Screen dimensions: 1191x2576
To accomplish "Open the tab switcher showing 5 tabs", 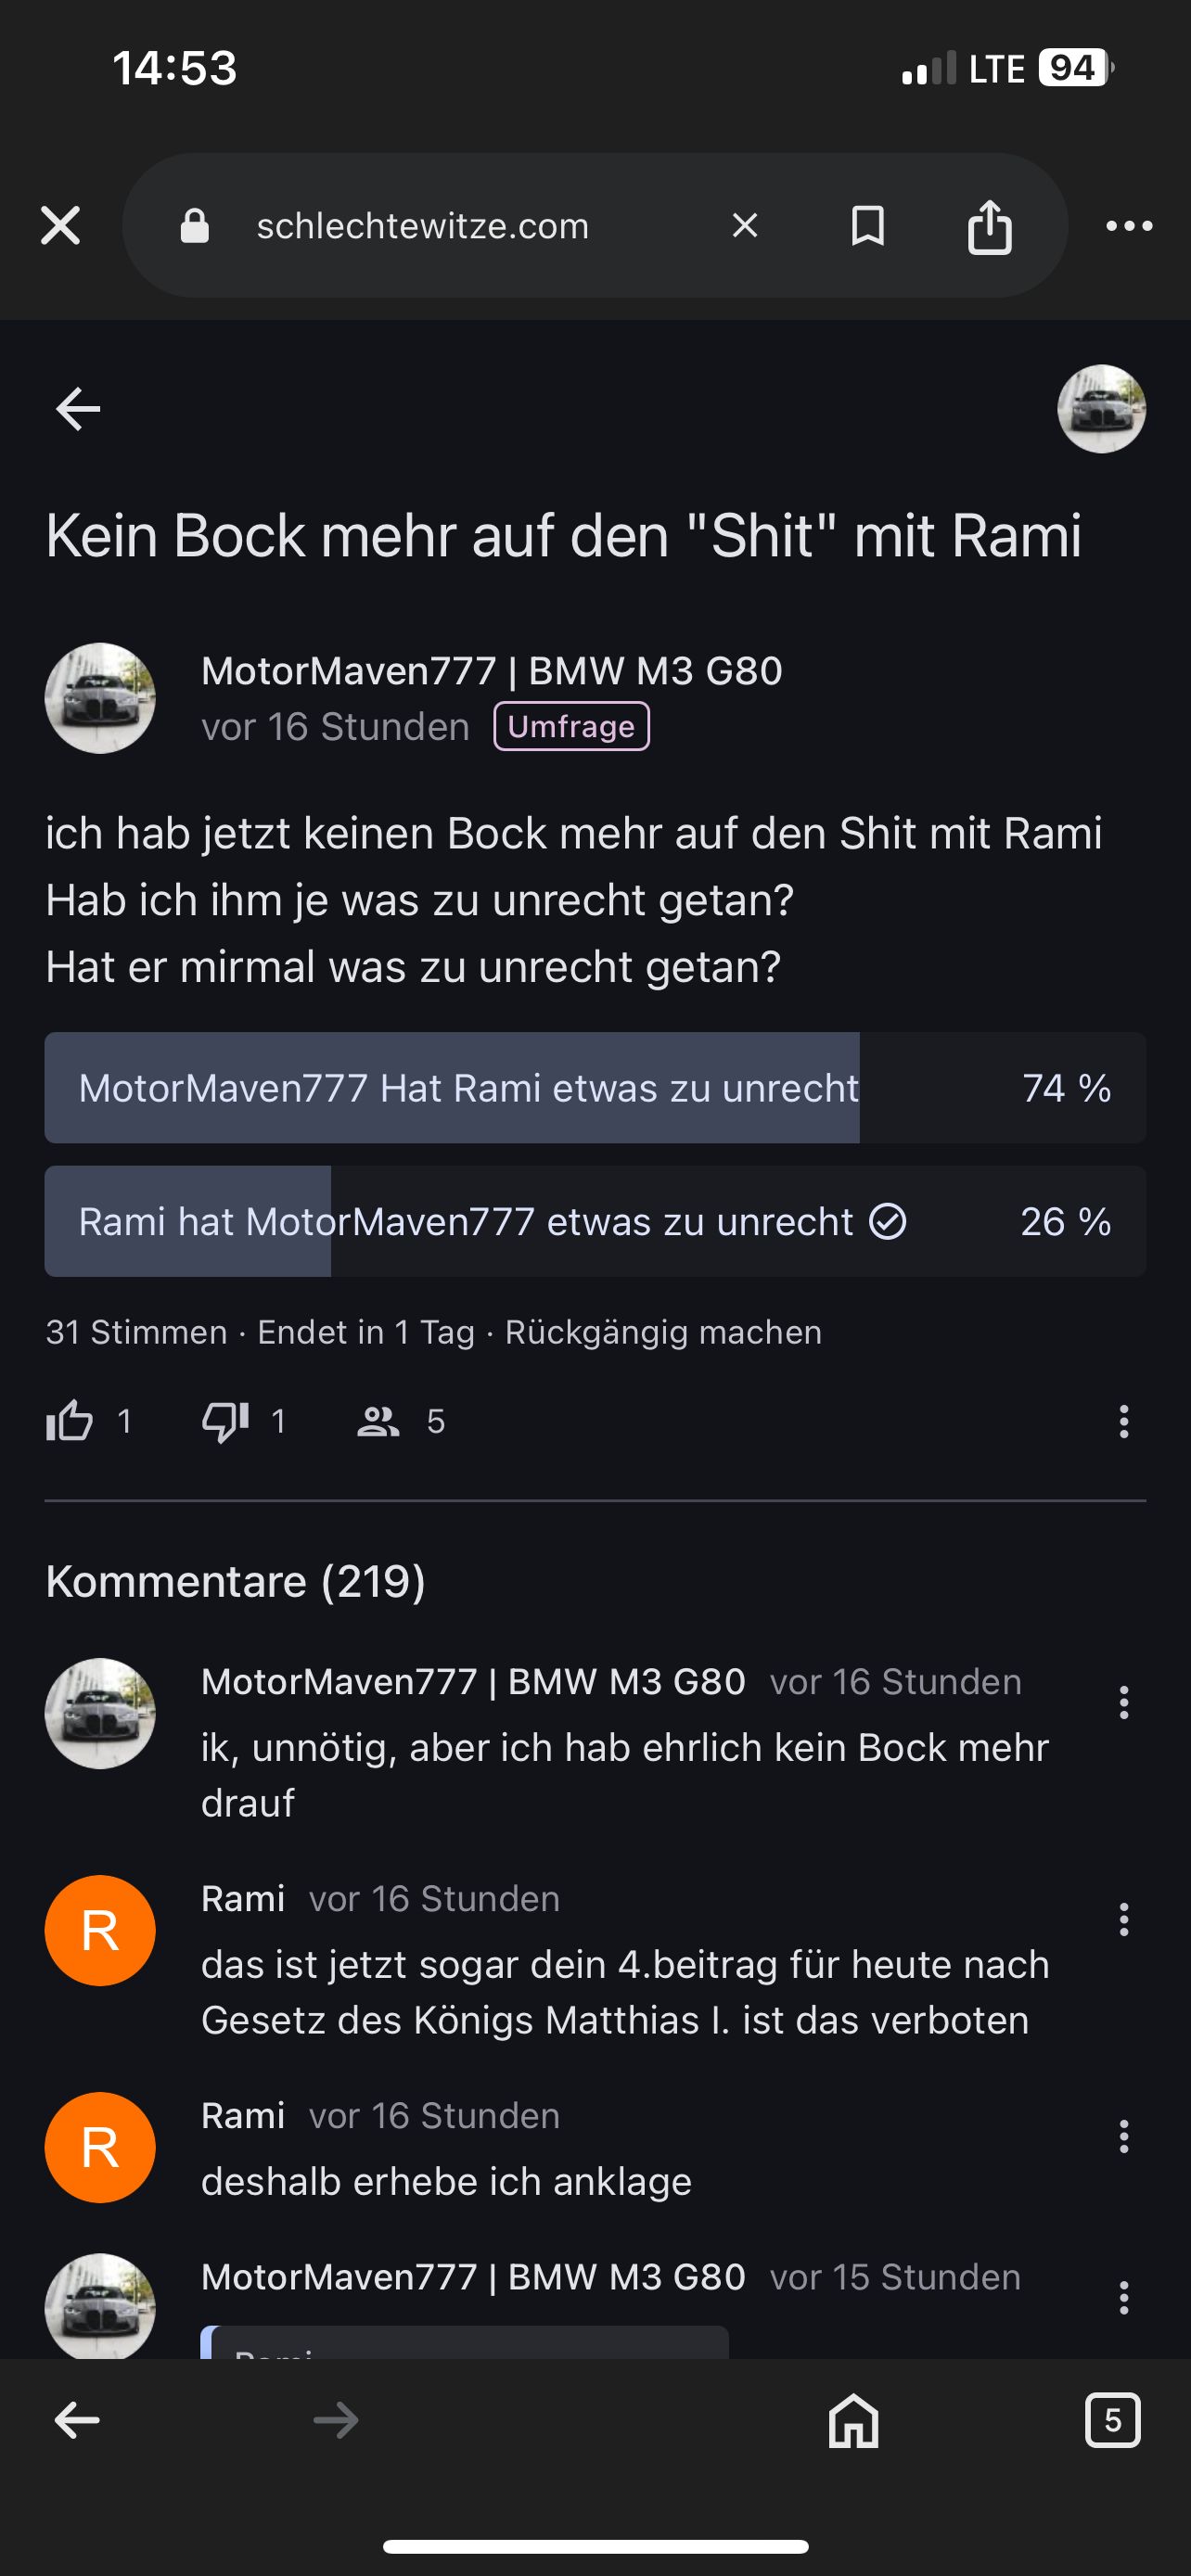I will (1112, 2421).
